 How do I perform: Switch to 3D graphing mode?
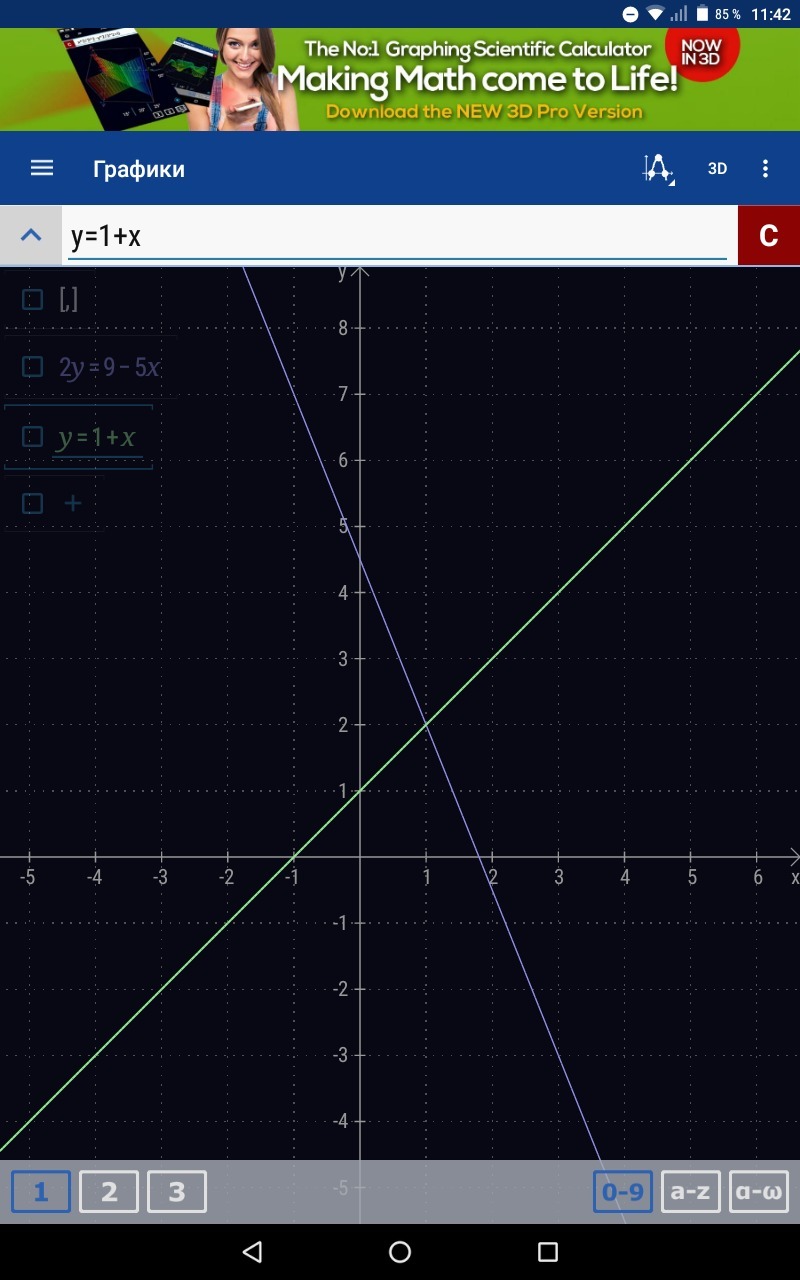tap(717, 168)
